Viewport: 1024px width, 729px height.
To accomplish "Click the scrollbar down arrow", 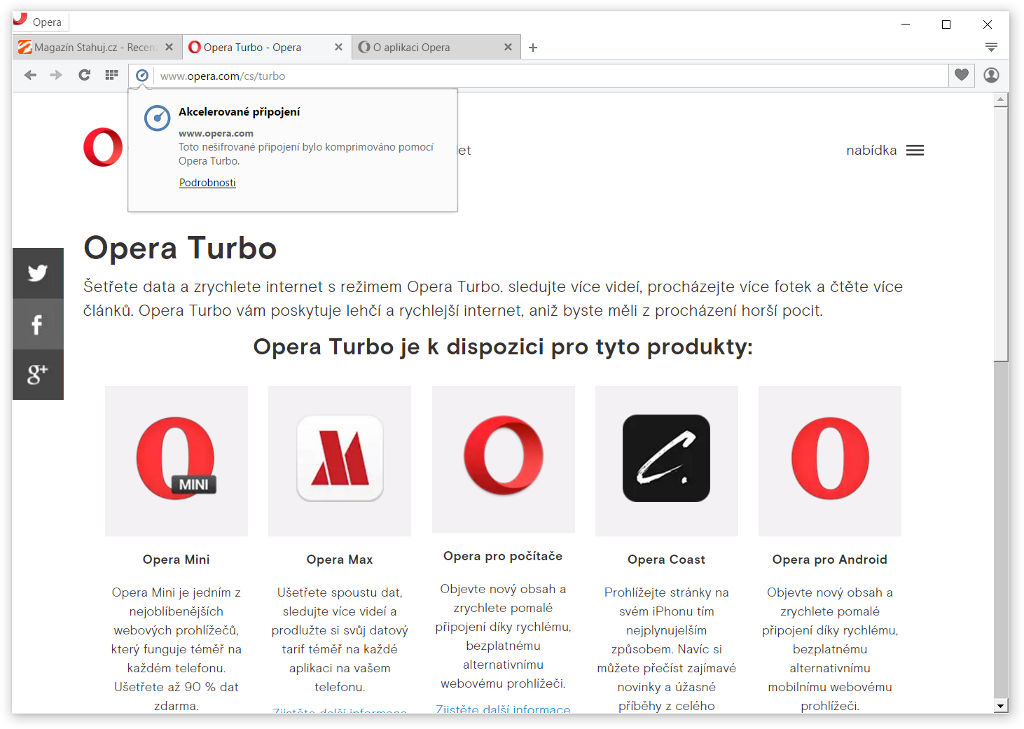I will click(1000, 706).
